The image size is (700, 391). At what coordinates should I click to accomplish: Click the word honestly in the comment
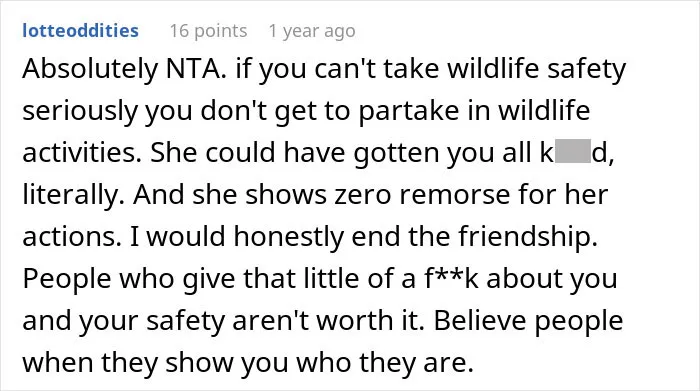coord(289,237)
